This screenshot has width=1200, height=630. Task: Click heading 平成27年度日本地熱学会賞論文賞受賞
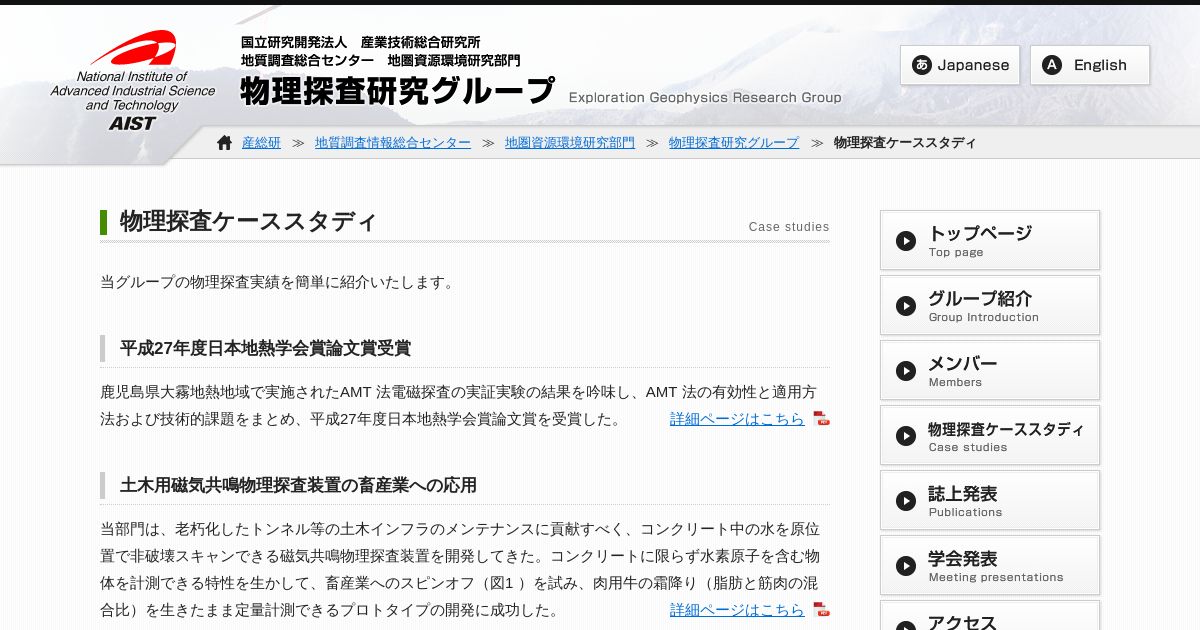pyautogui.click(x=265, y=348)
